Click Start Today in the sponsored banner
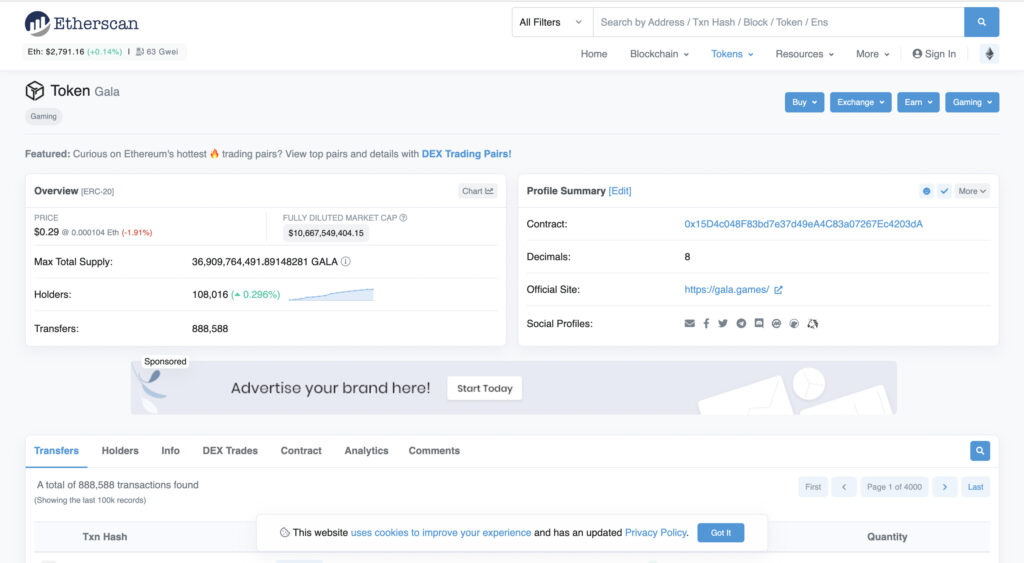Image resolution: width=1024 pixels, height=563 pixels. click(x=485, y=388)
